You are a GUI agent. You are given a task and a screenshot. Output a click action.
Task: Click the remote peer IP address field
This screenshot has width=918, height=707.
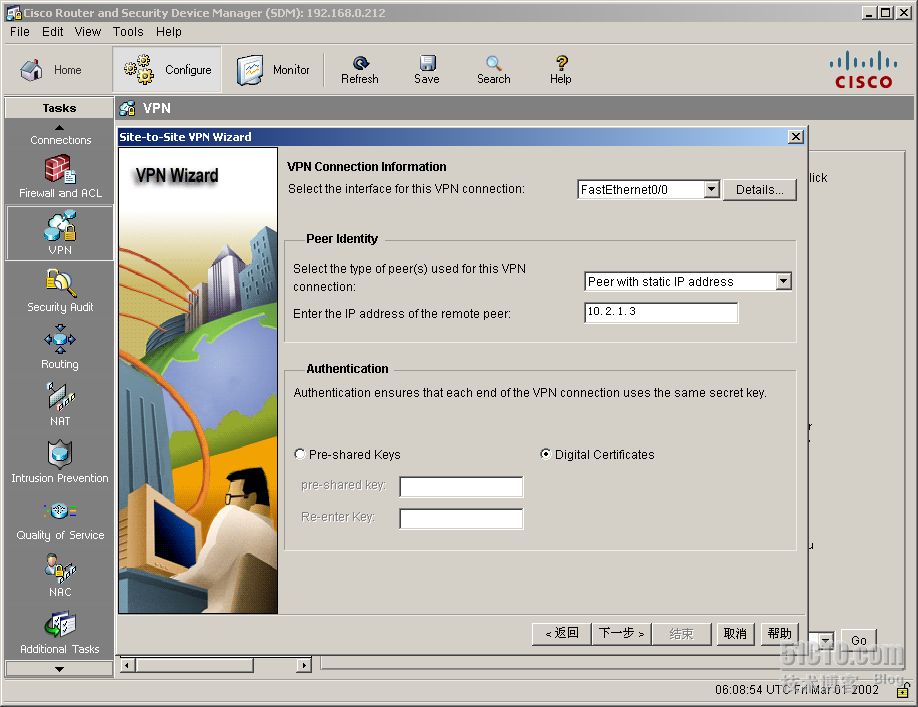661,313
